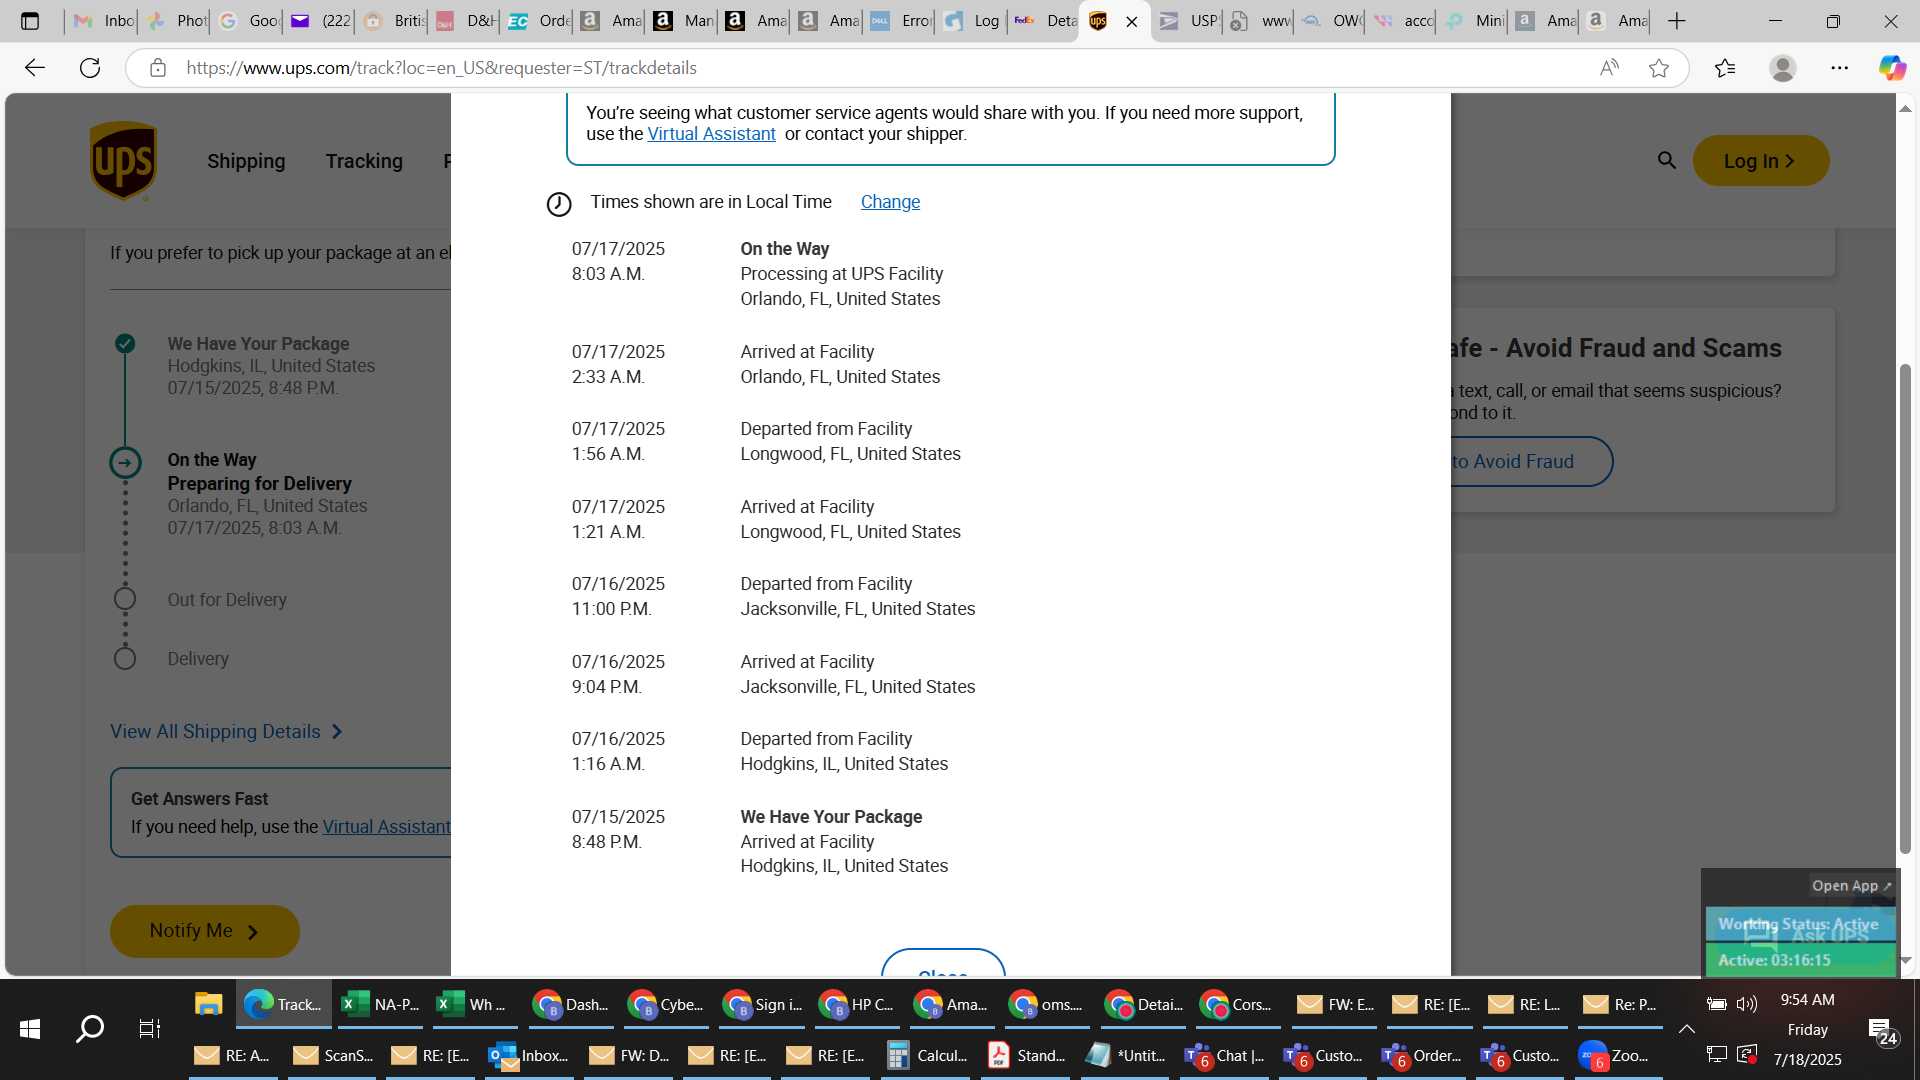Switch to the D&H browser tab
Screen dimensions: 1920x1080
click(x=466, y=21)
